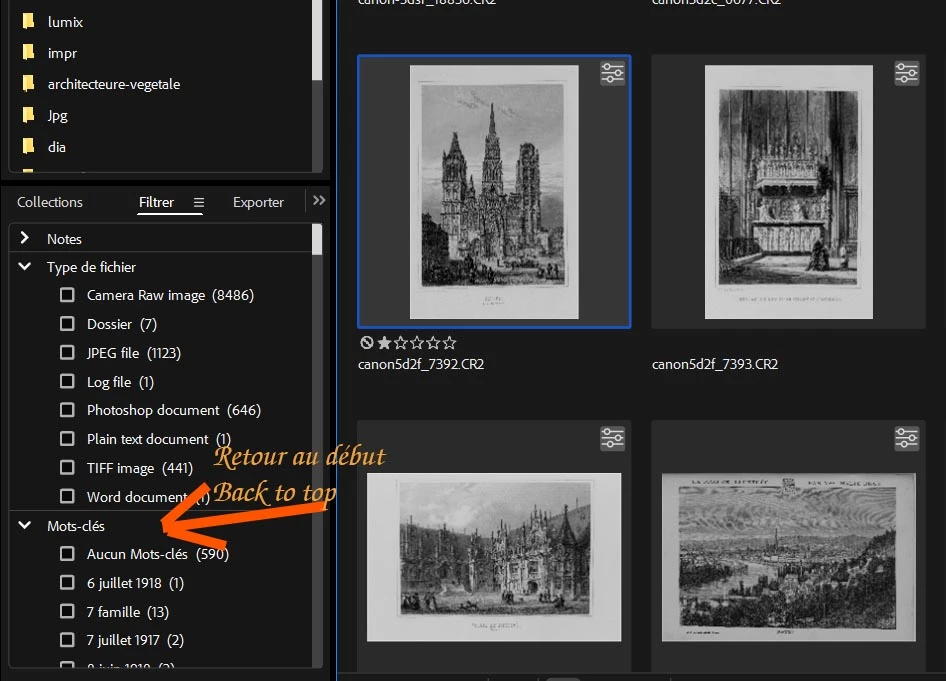Image resolution: width=946 pixels, height=681 pixels.
Task: Click settings badge on city panorama thumbnail
Action: point(906,438)
